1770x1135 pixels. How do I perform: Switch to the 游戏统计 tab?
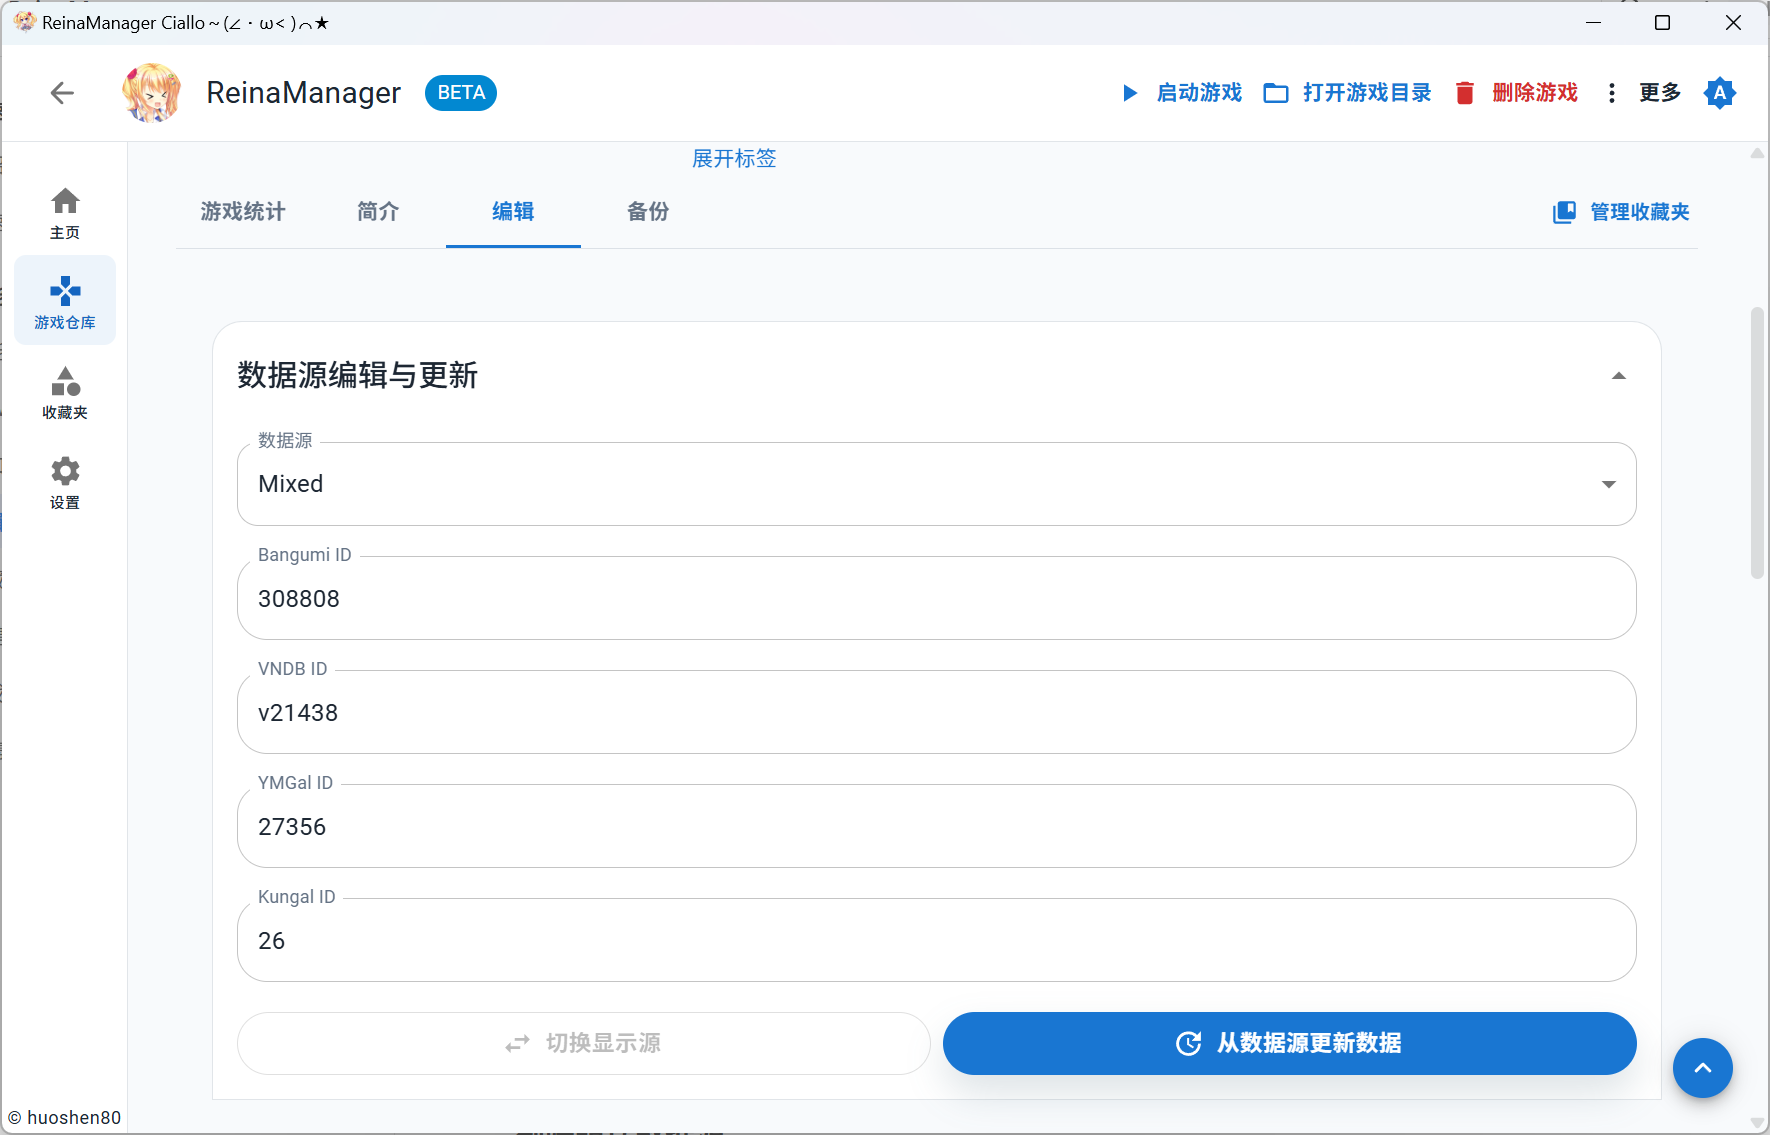click(x=243, y=212)
